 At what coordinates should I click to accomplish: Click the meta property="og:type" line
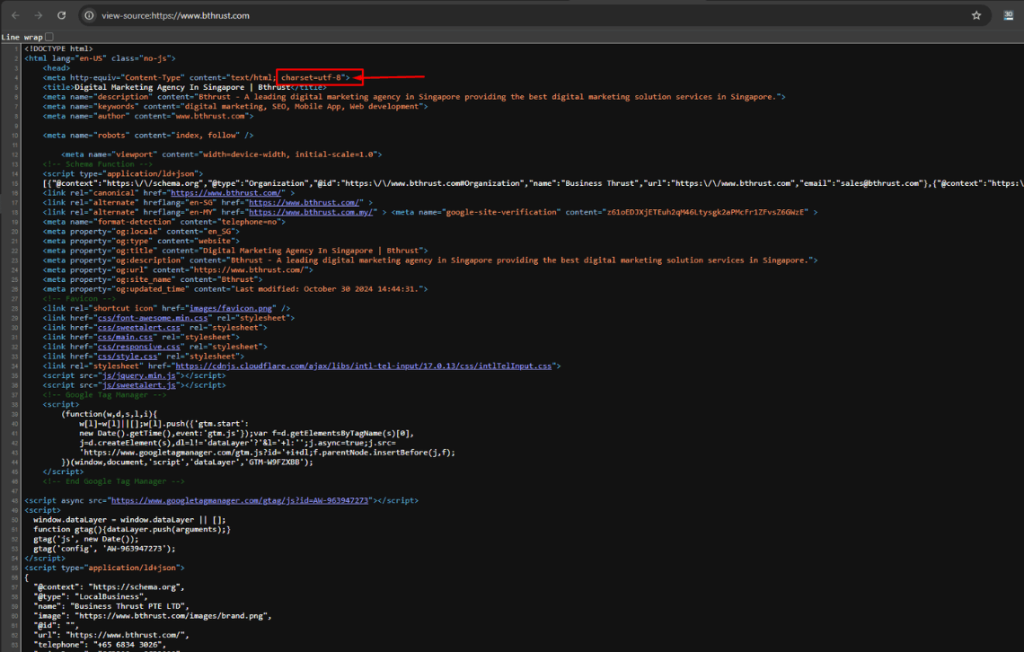[142, 241]
